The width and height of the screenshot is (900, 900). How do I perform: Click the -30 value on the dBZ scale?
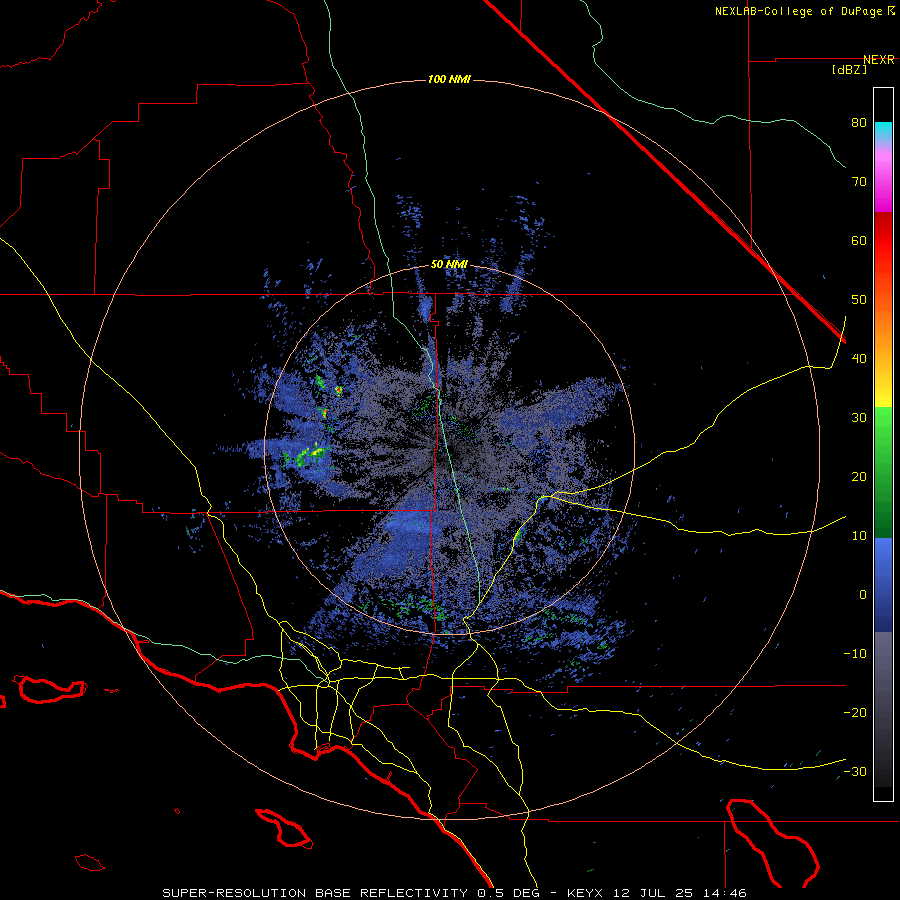855,772
